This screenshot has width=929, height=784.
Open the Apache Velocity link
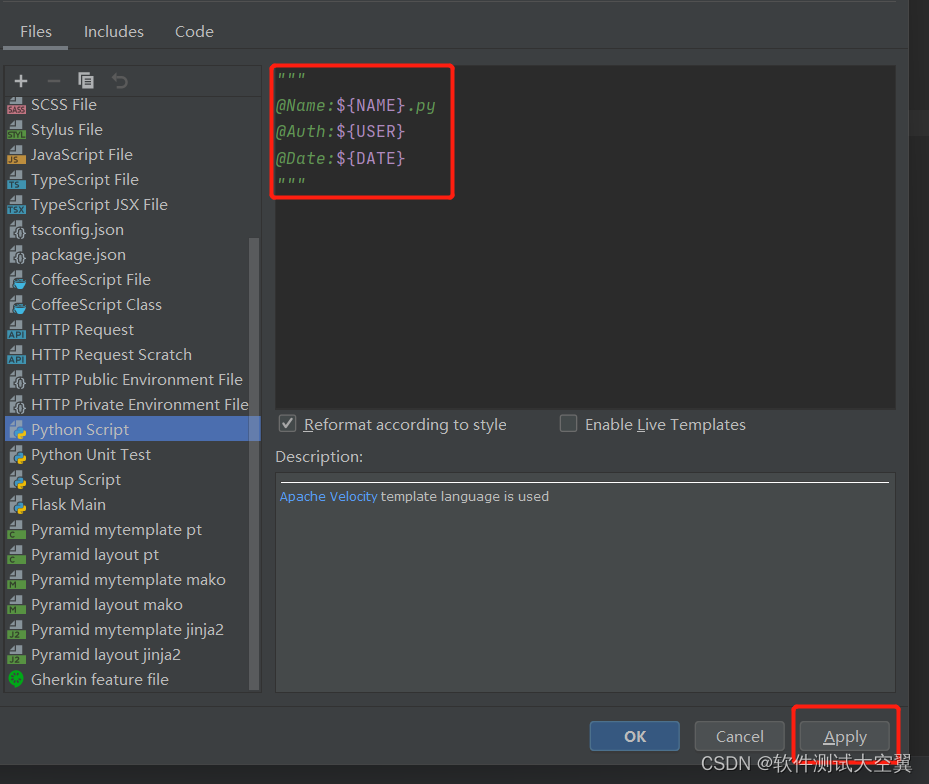pyautogui.click(x=328, y=497)
